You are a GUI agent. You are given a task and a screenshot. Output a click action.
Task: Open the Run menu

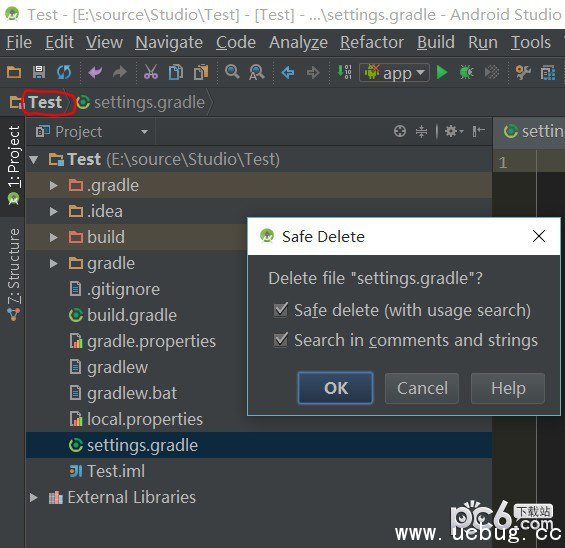(483, 43)
